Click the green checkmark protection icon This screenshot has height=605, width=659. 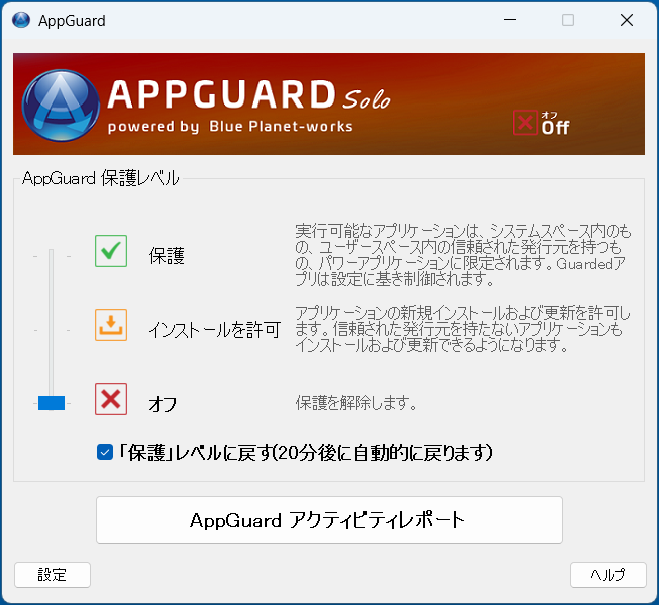click(x=111, y=251)
